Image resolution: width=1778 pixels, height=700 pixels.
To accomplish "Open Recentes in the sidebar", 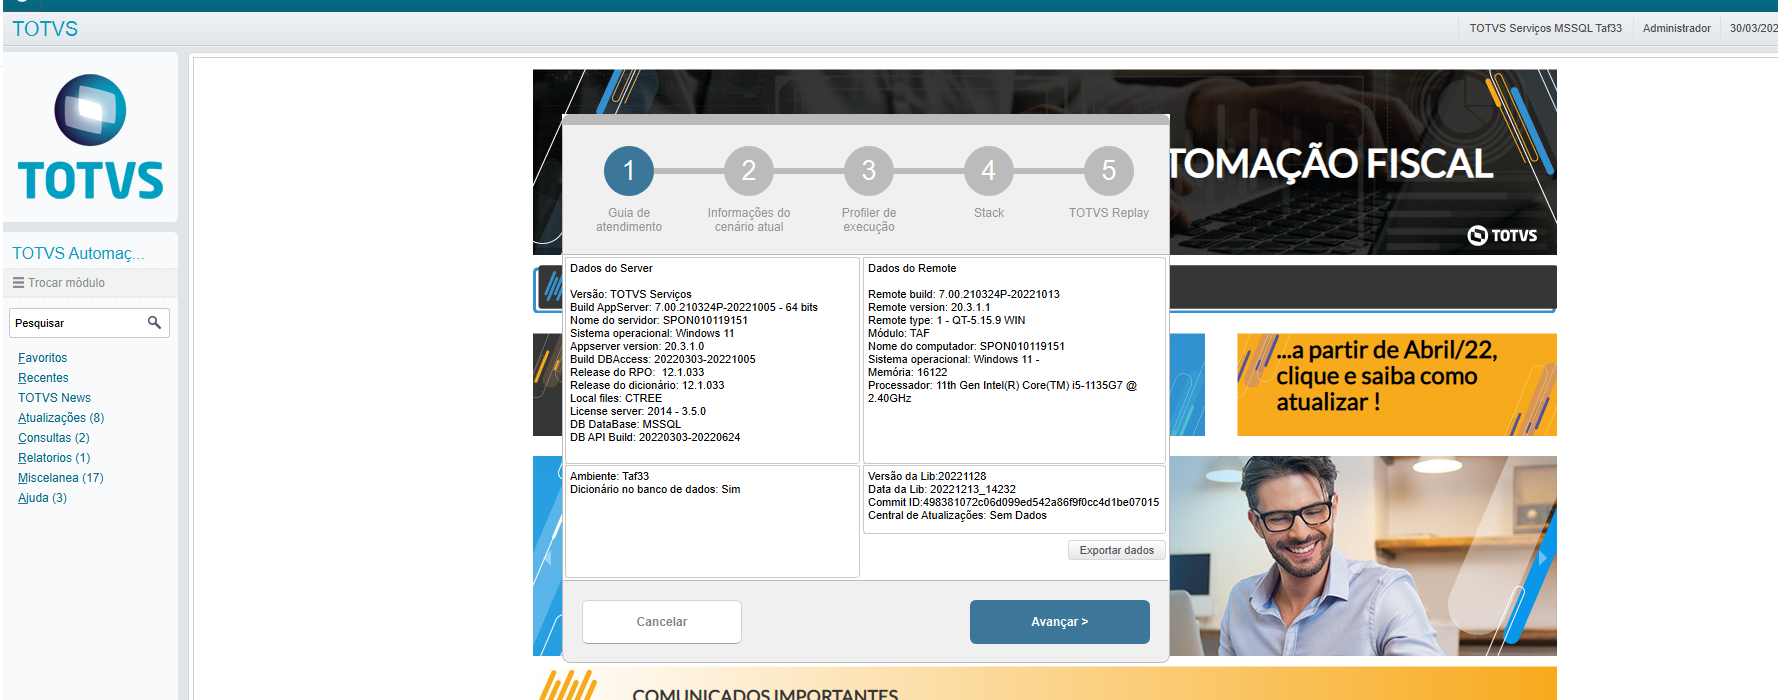I will coord(43,378).
